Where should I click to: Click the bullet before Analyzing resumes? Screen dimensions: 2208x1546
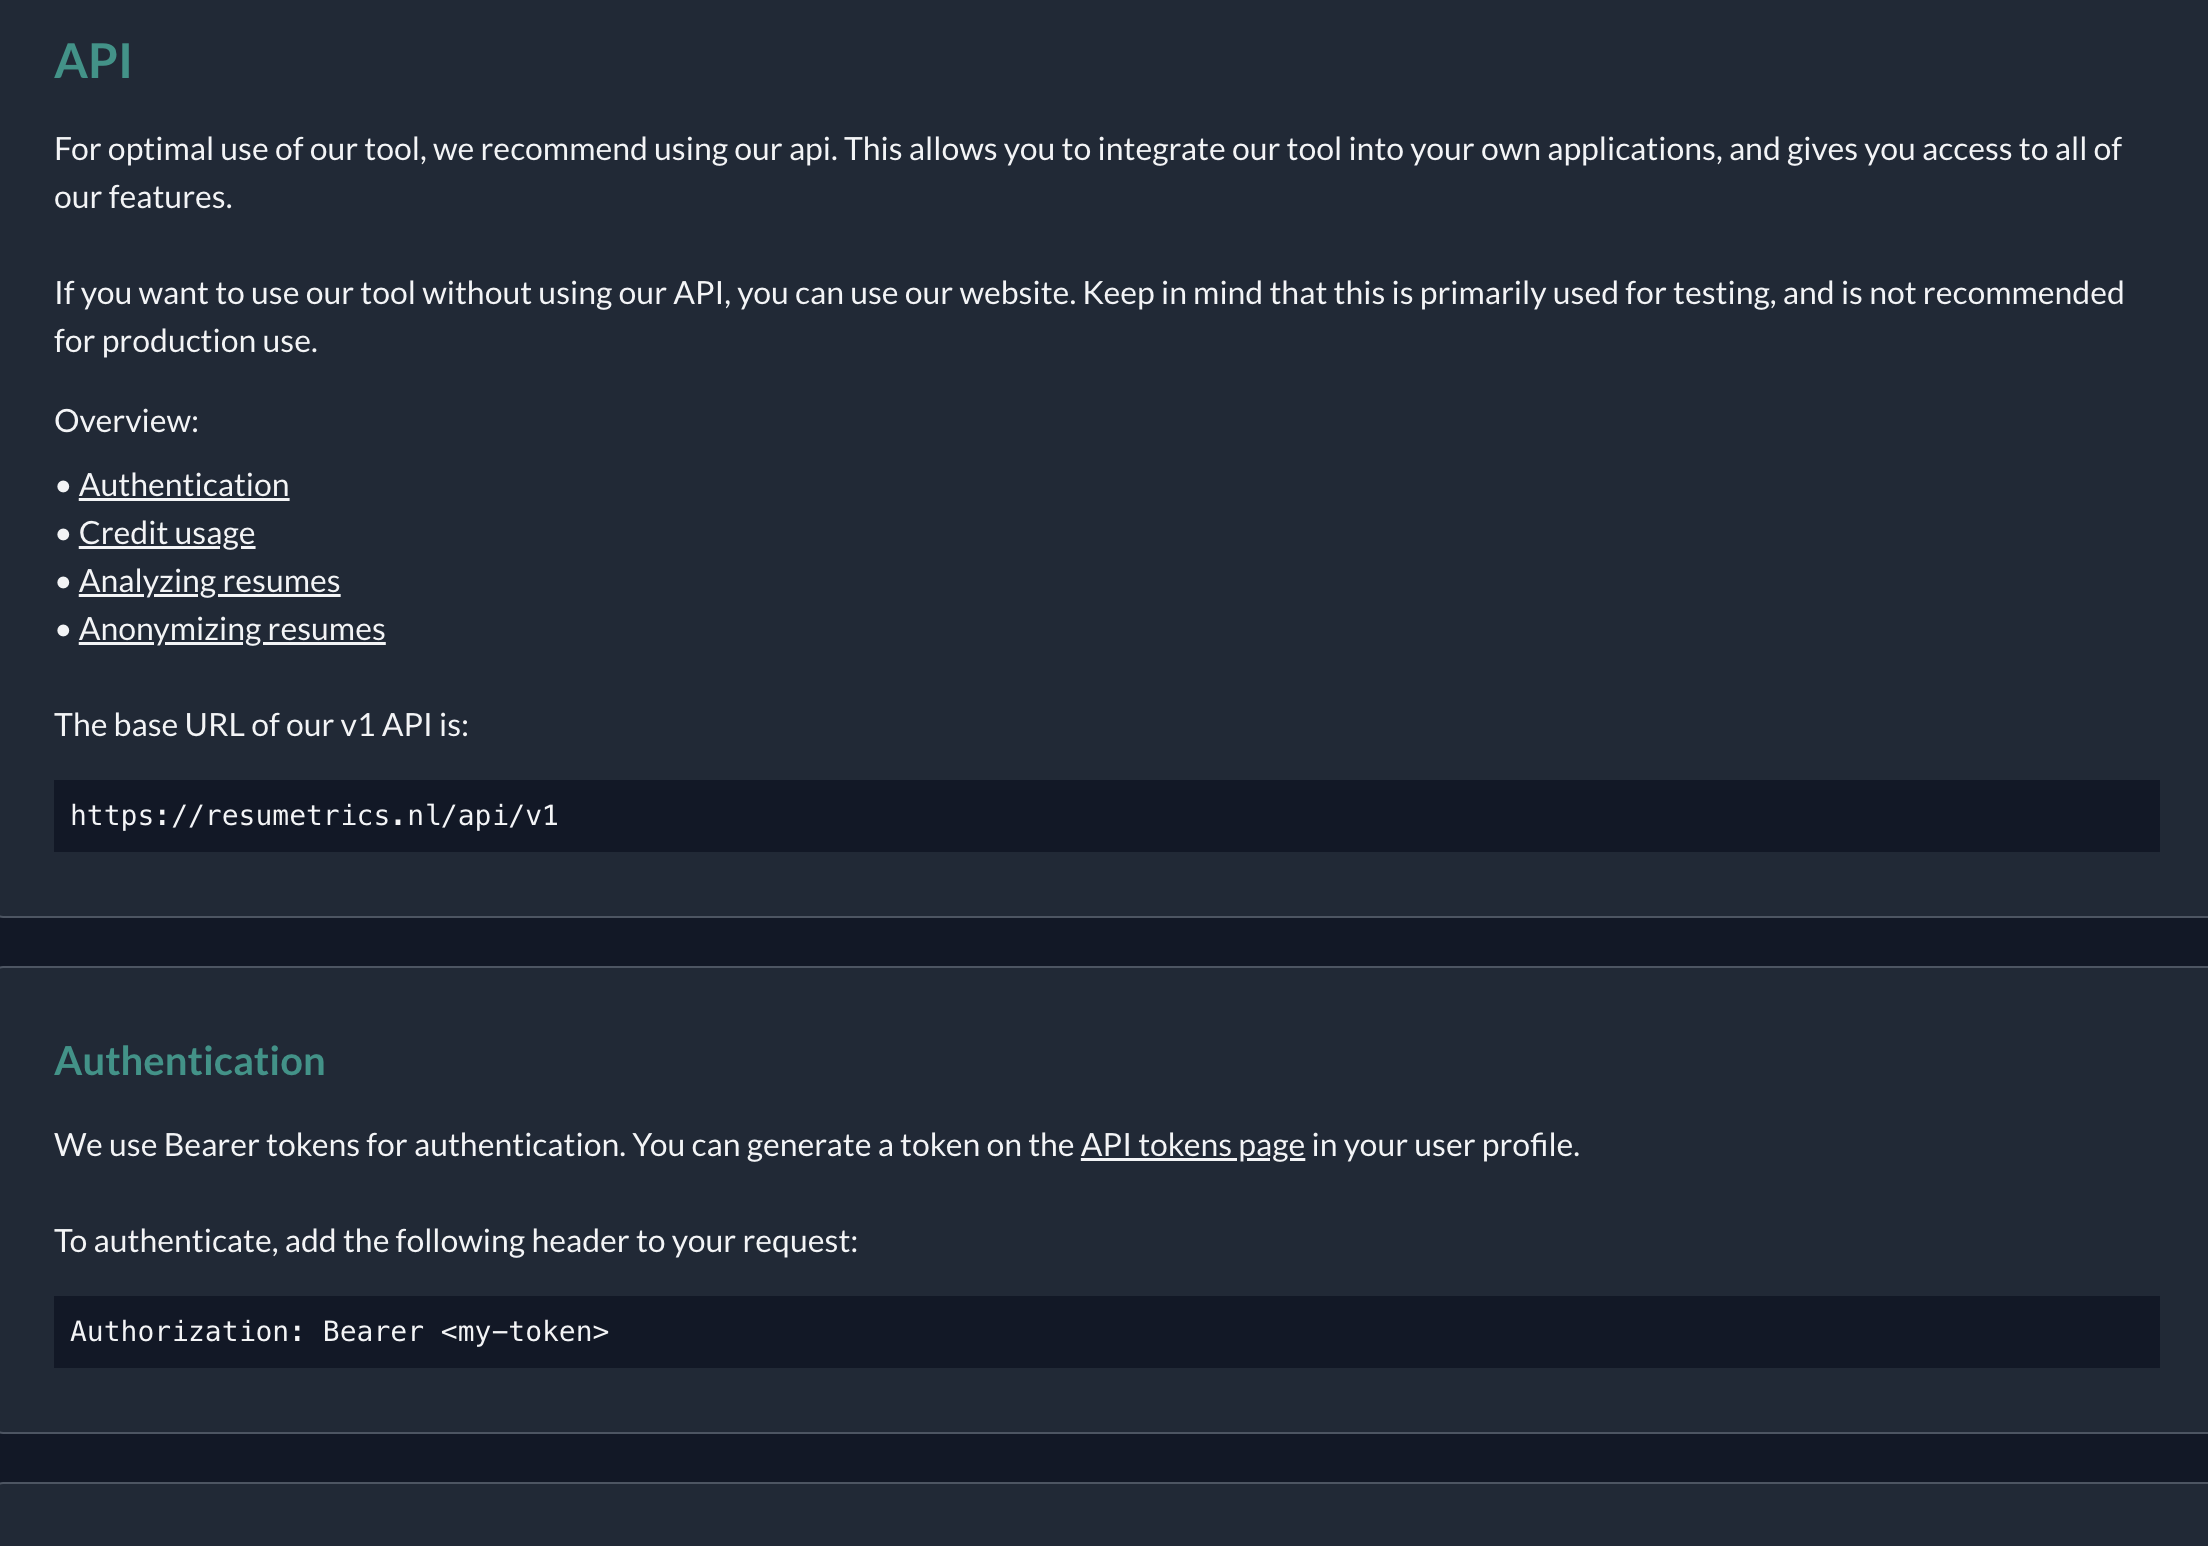(x=63, y=582)
